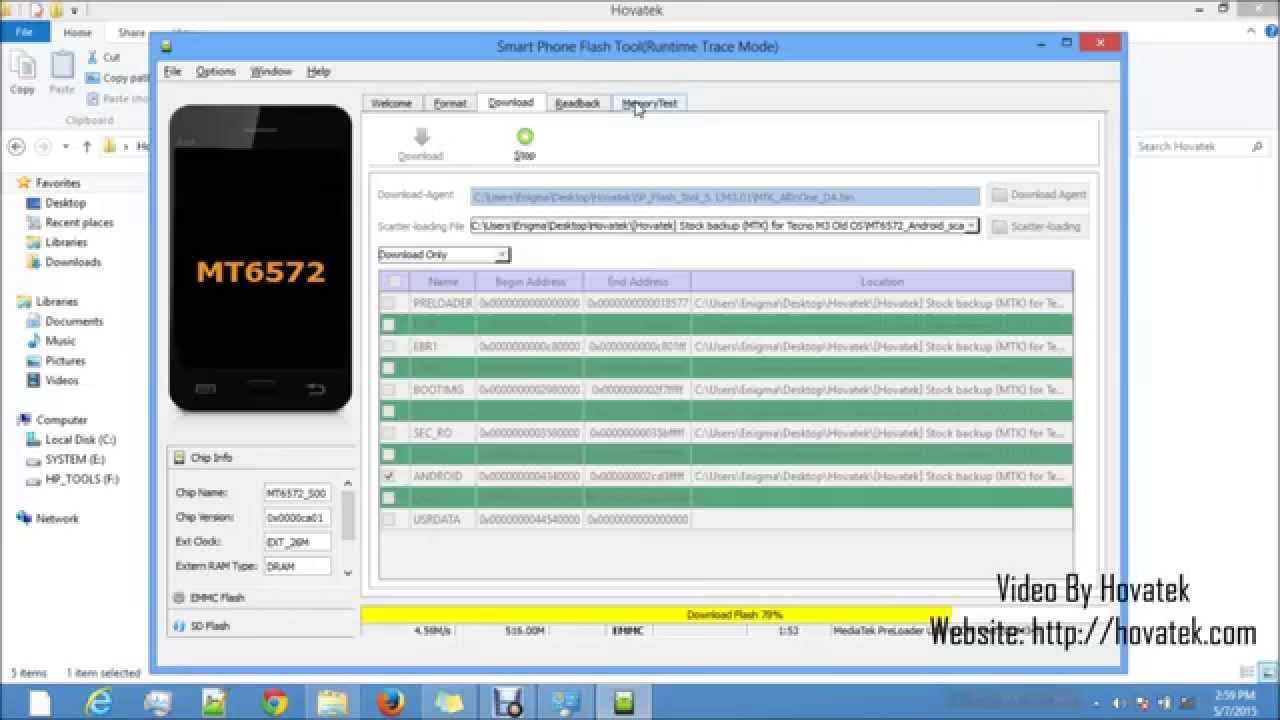This screenshot has height=720, width=1280.
Task: Click the Chip Info panel scrollbar
Action: pos(348,528)
